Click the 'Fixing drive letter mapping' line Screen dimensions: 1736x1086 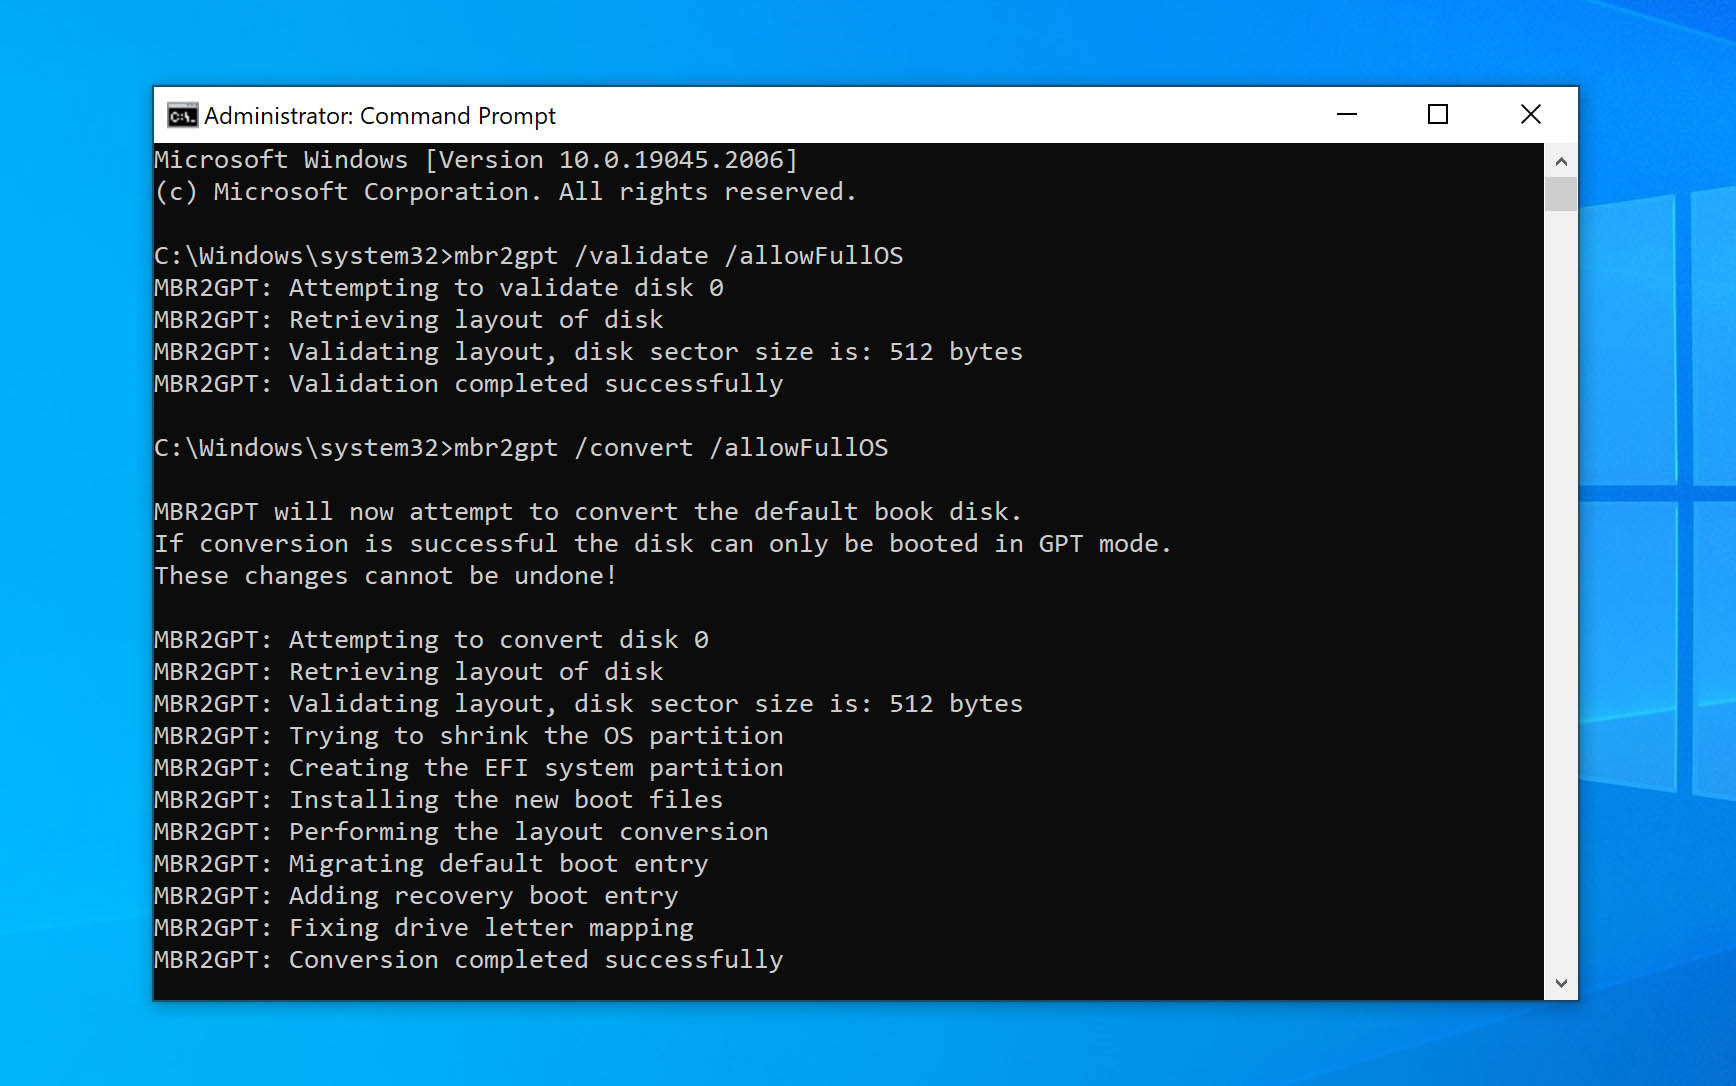(424, 928)
